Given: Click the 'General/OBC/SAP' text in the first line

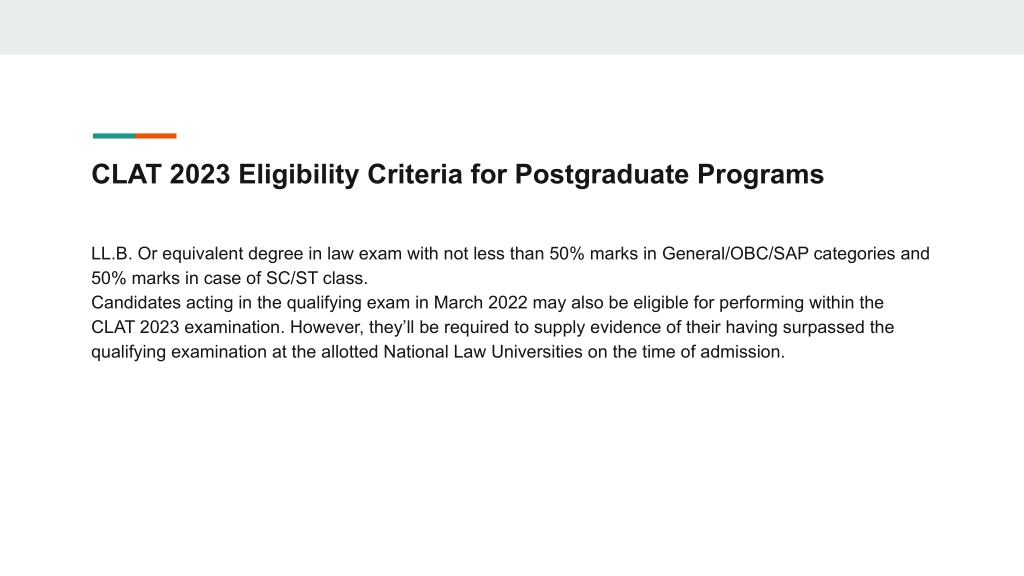Looking at the screenshot, I should pyautogui.click(x=735, y=253).
